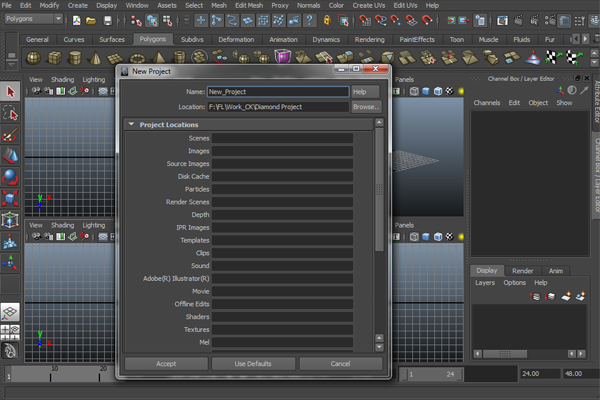Click Accept in New Project dialog
Image resolution: width=600 pixels, height=400 pixels.
point(166,364)
